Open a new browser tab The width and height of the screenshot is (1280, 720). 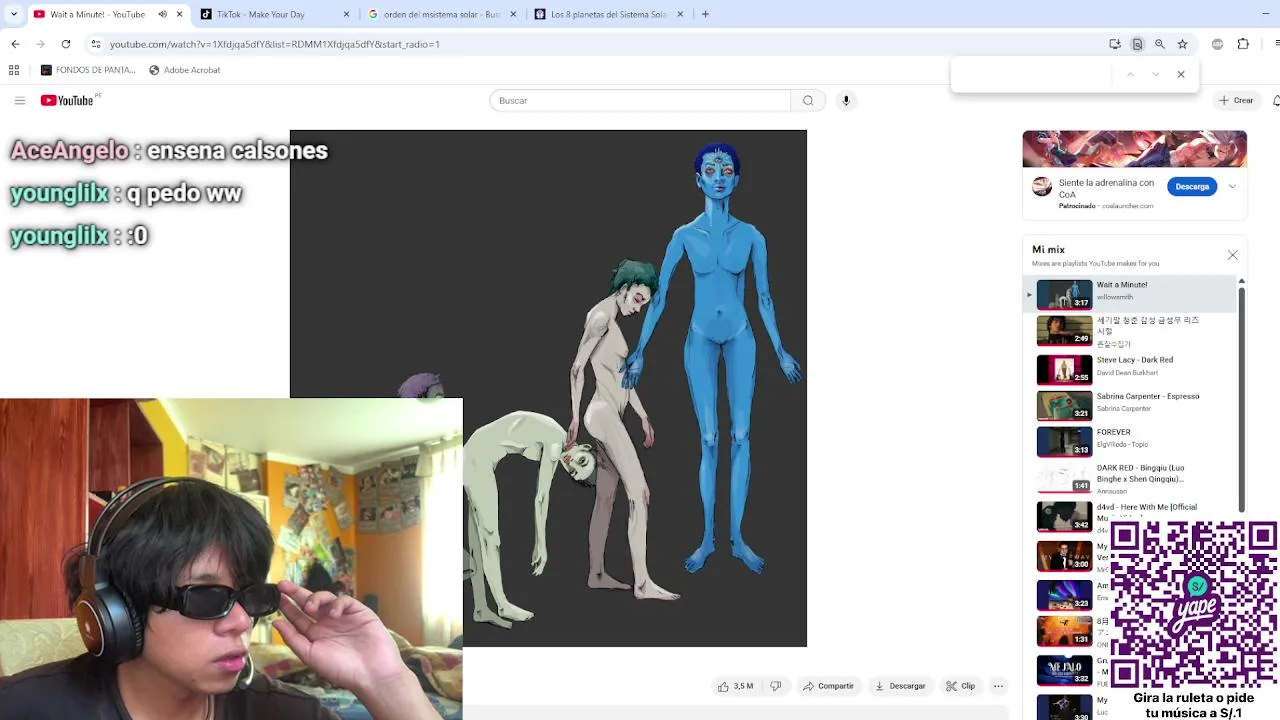(x=705, y=14)
